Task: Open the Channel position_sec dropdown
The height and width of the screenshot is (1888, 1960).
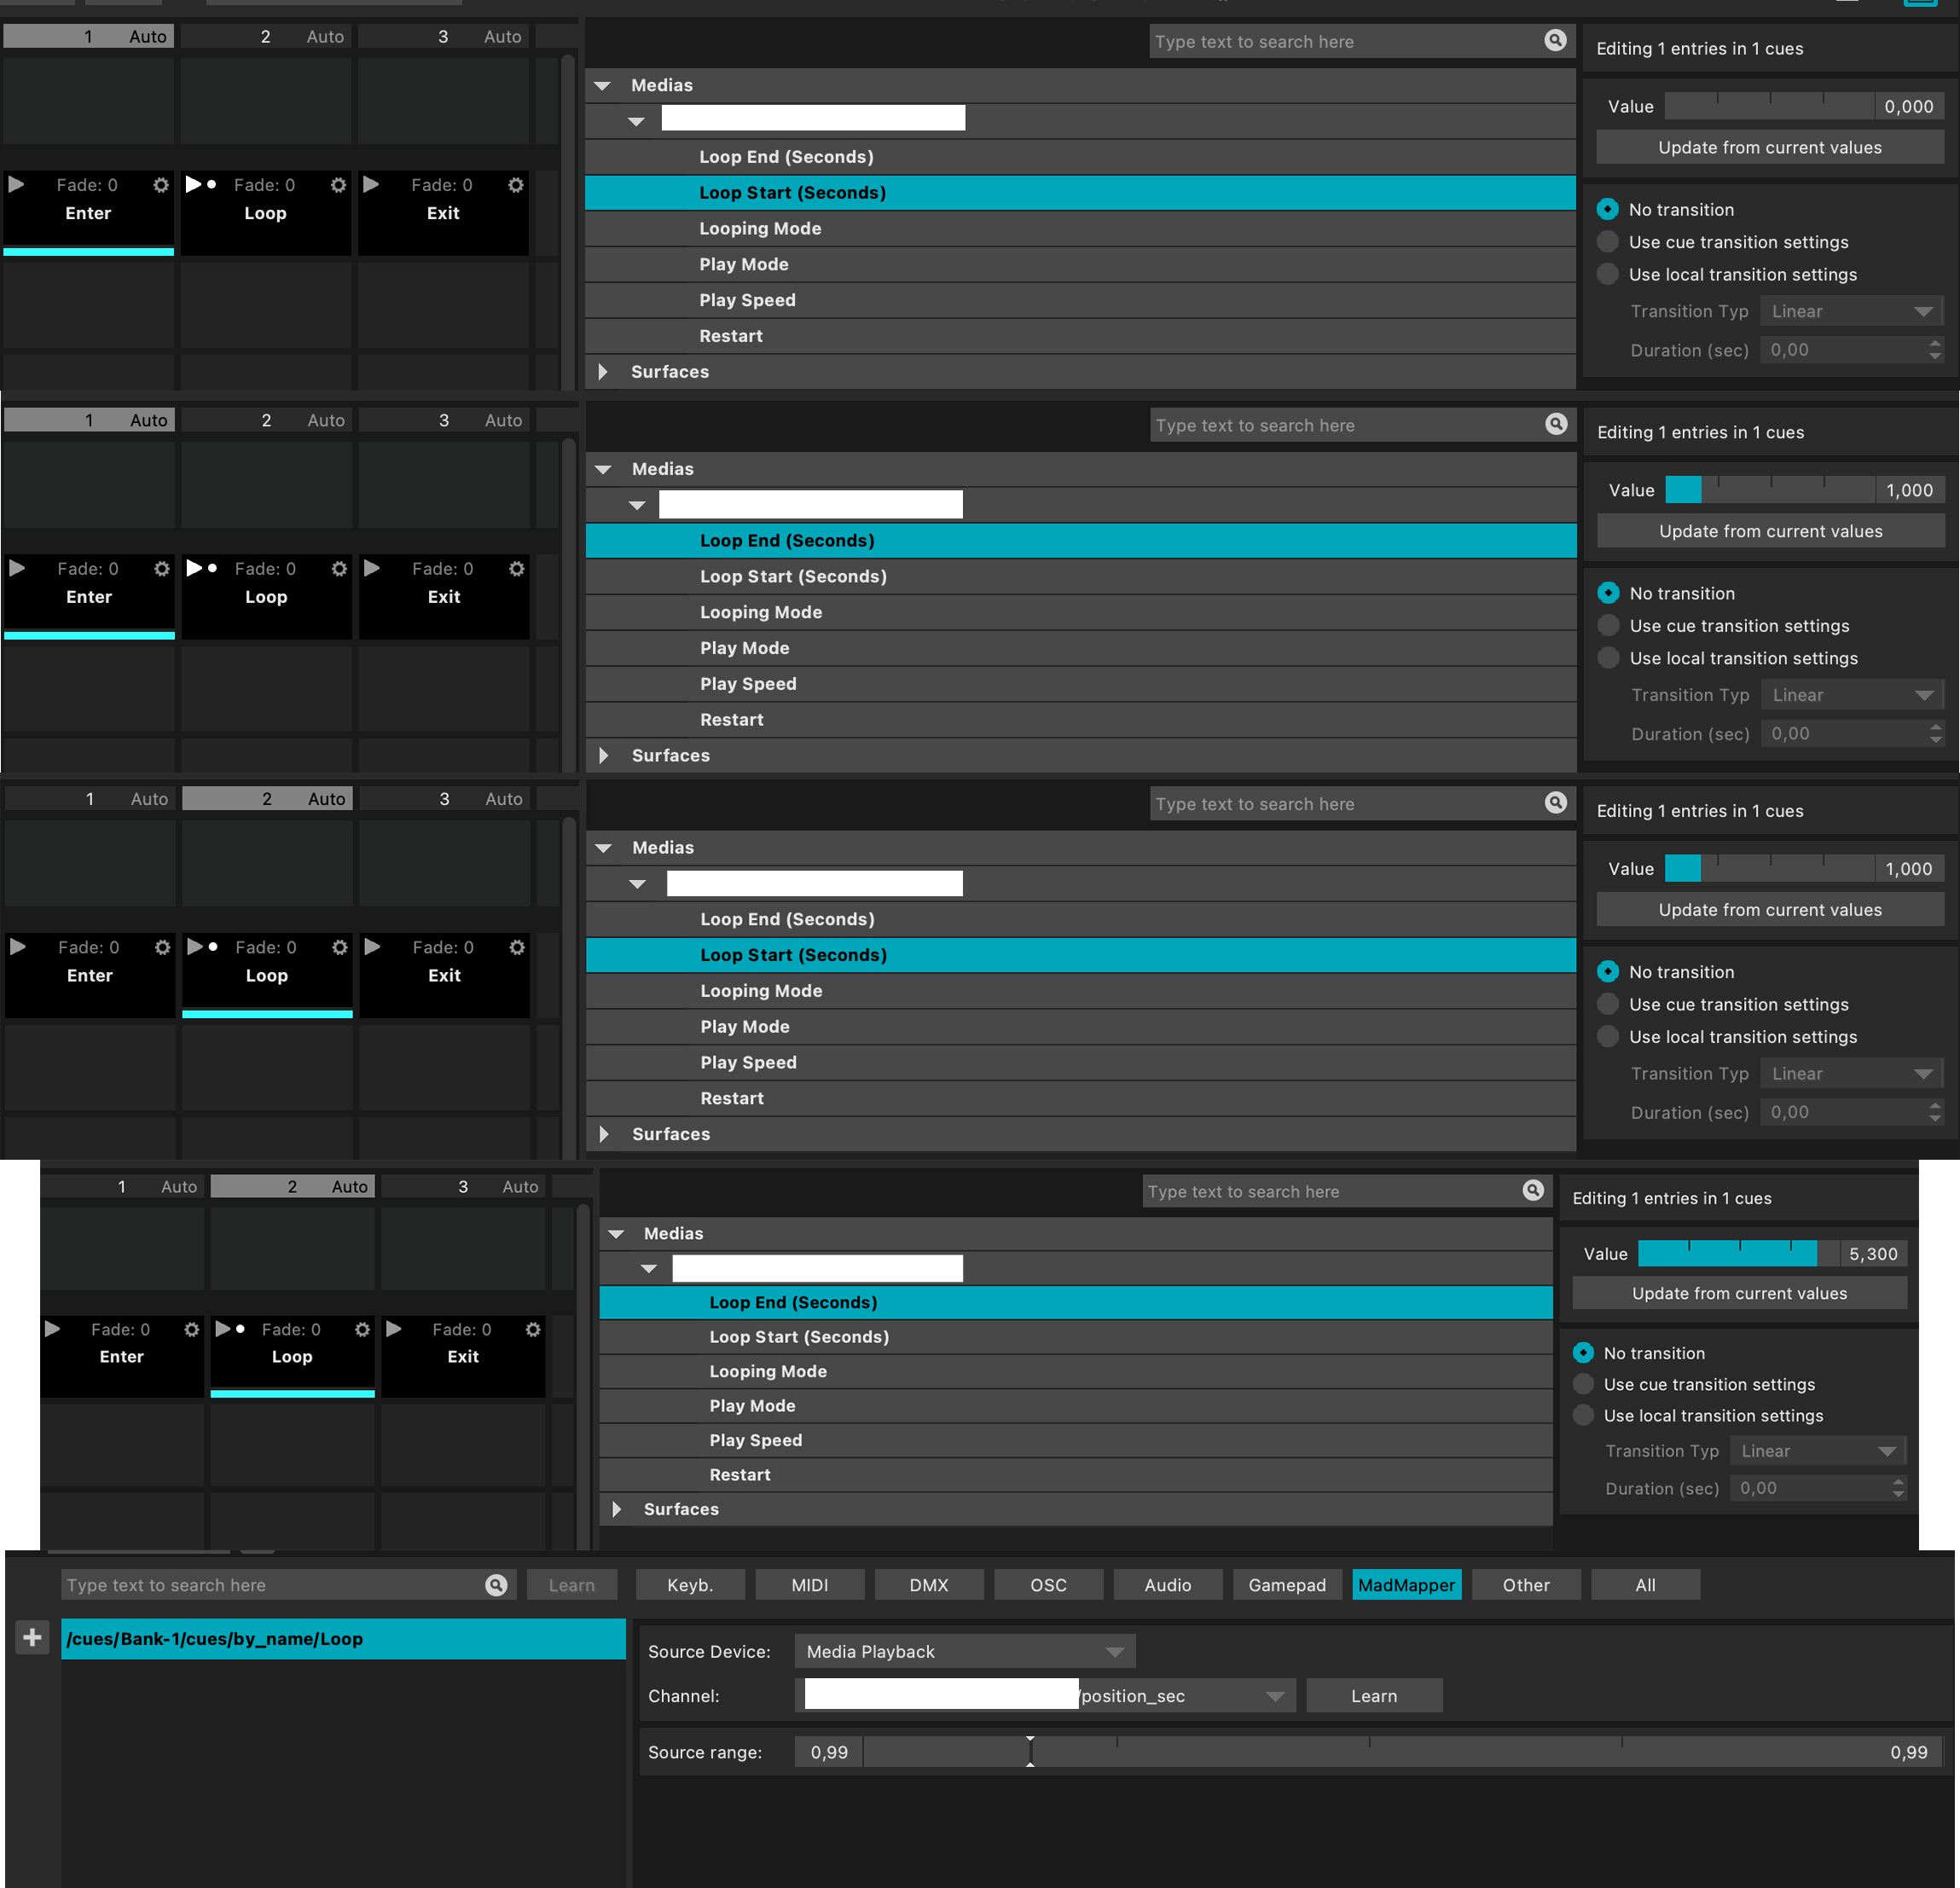Action: (x=1273, y=1696)
